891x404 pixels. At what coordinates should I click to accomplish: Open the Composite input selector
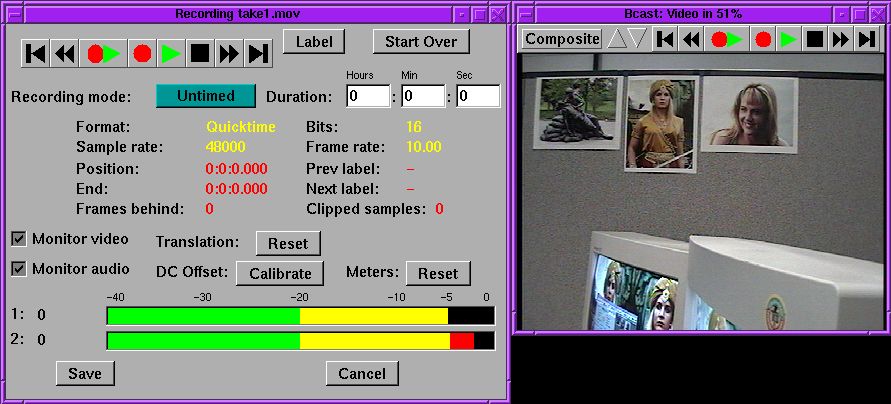click(561, 39)
